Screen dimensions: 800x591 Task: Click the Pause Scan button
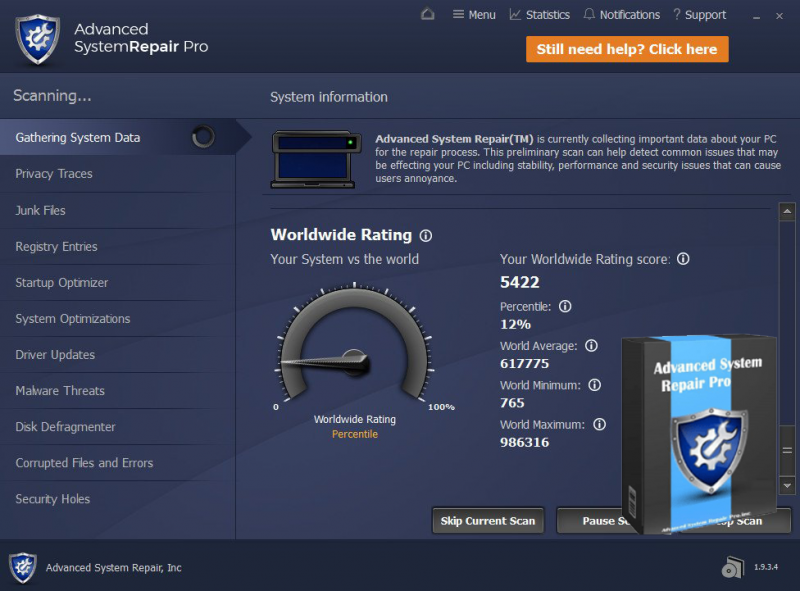592,521
